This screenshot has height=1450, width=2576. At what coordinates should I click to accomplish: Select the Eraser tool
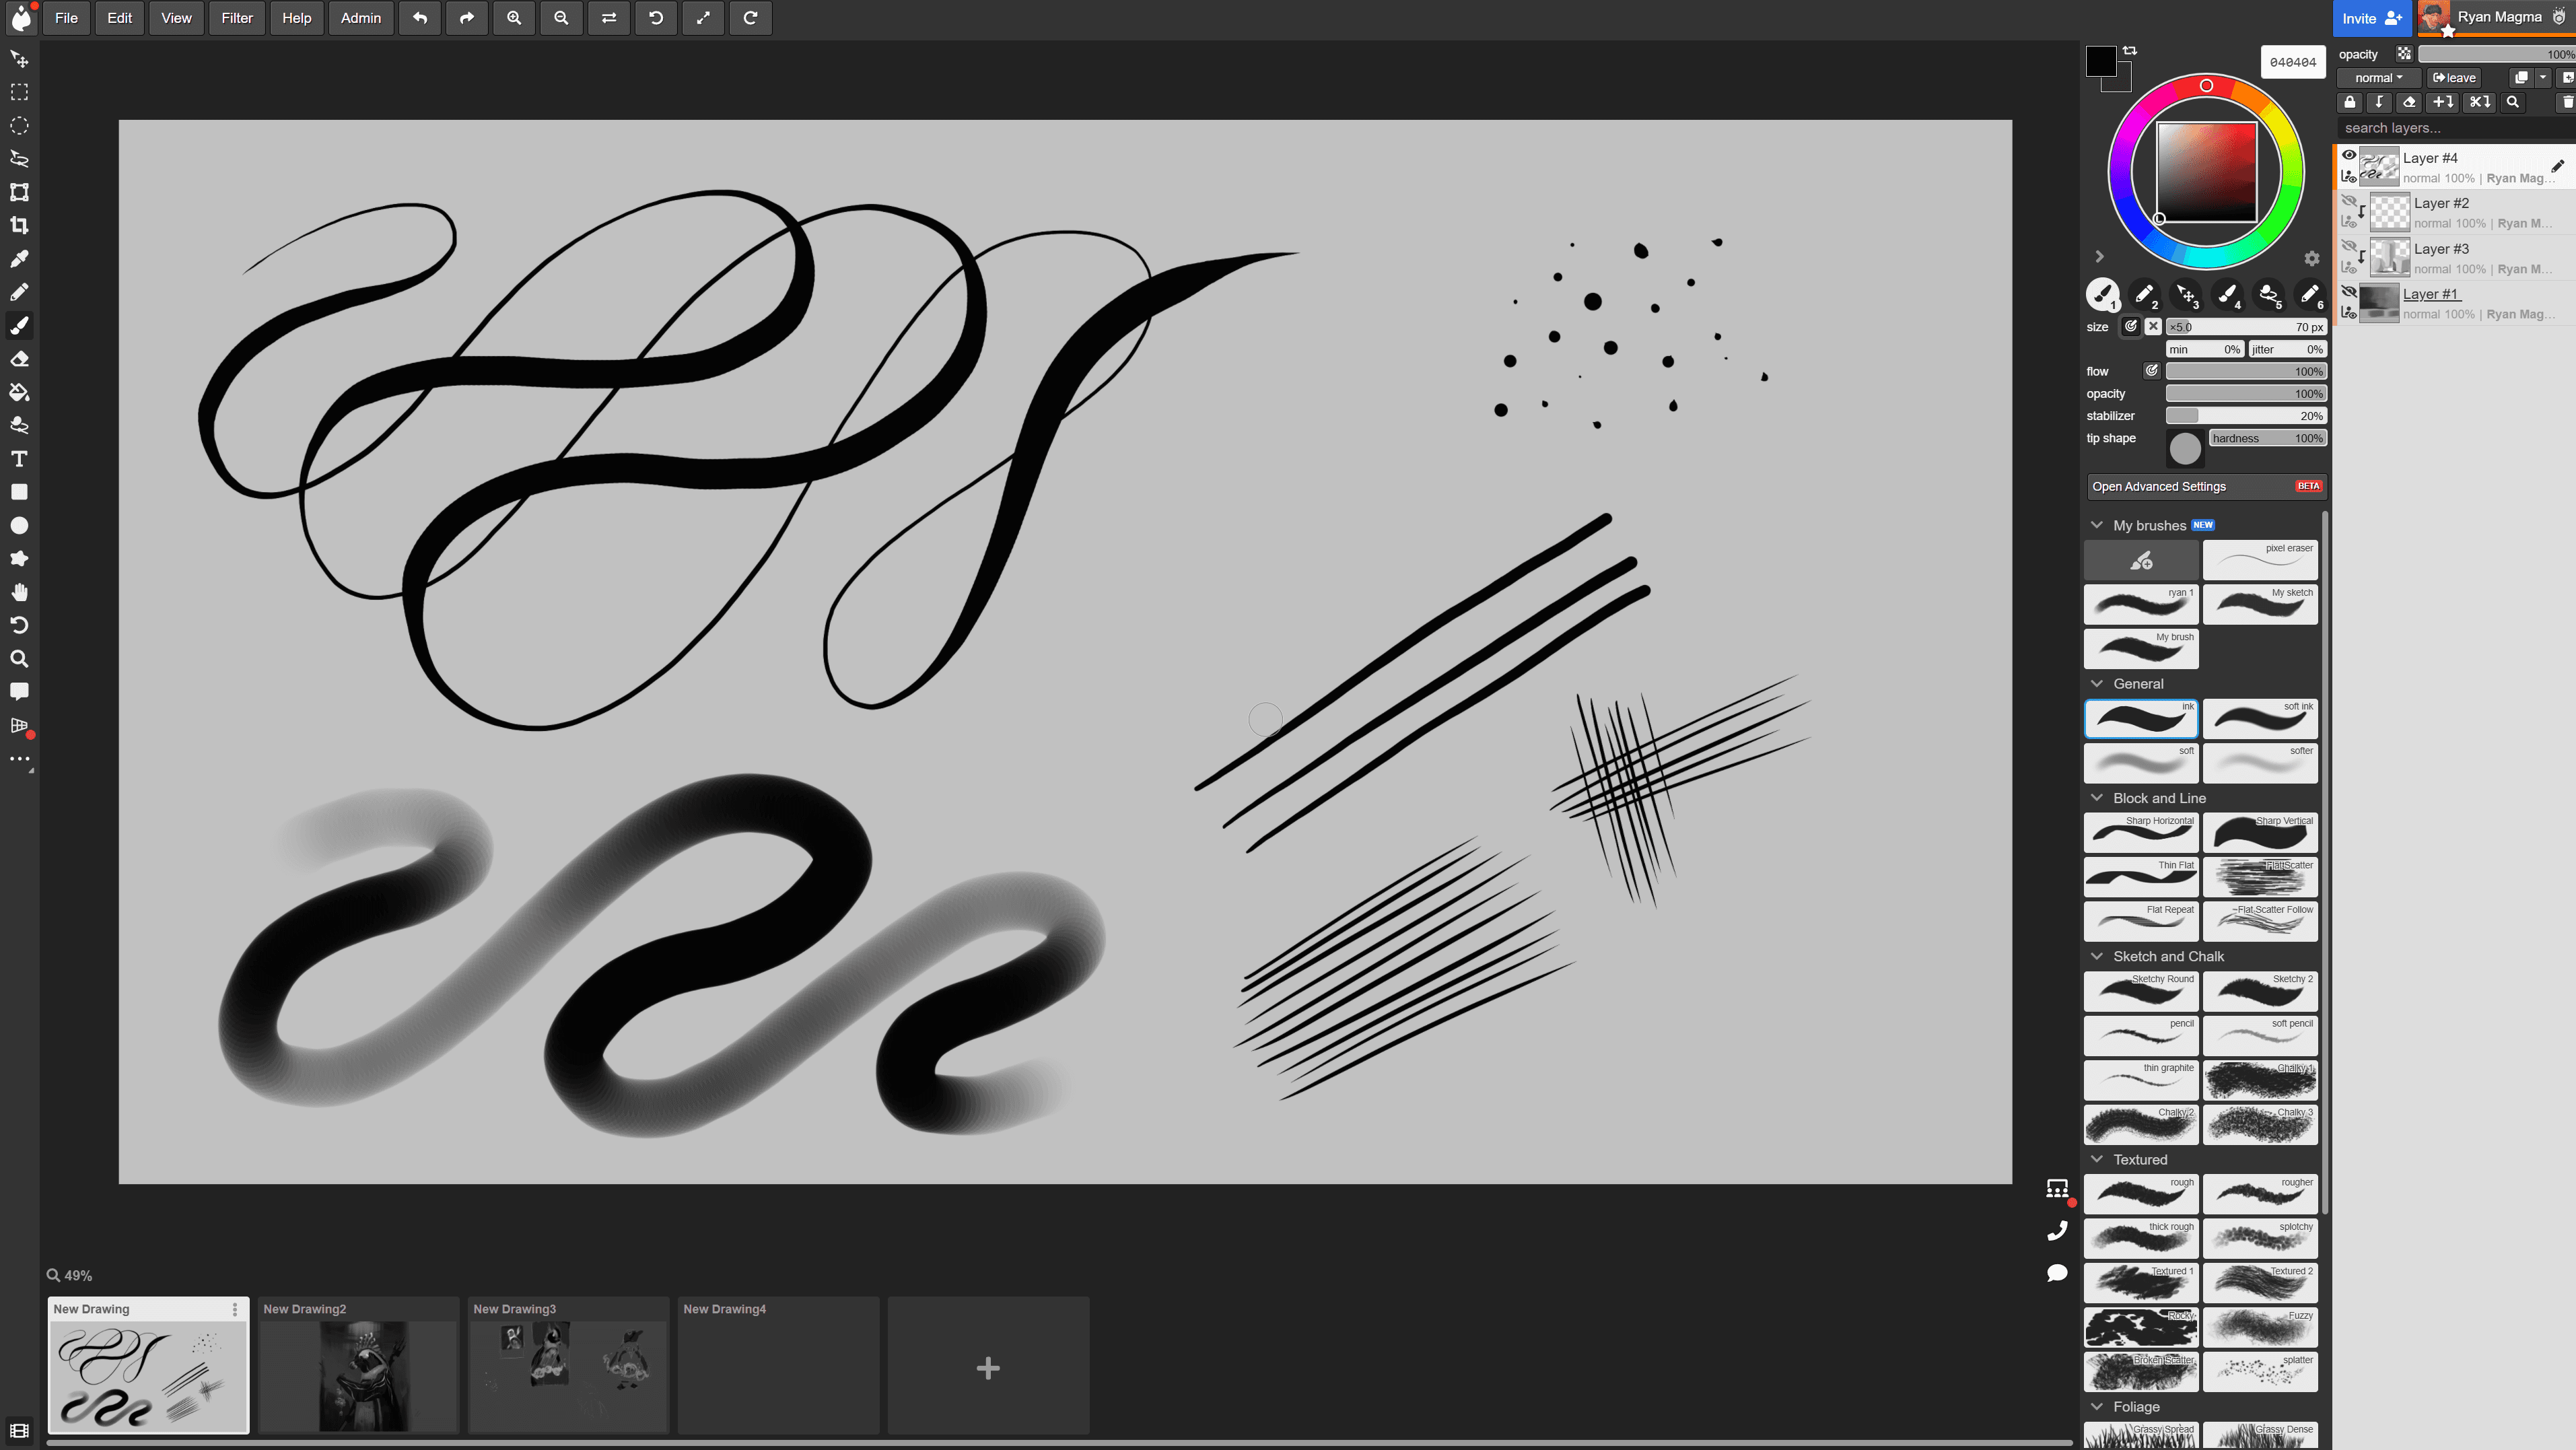click(19, 359)
